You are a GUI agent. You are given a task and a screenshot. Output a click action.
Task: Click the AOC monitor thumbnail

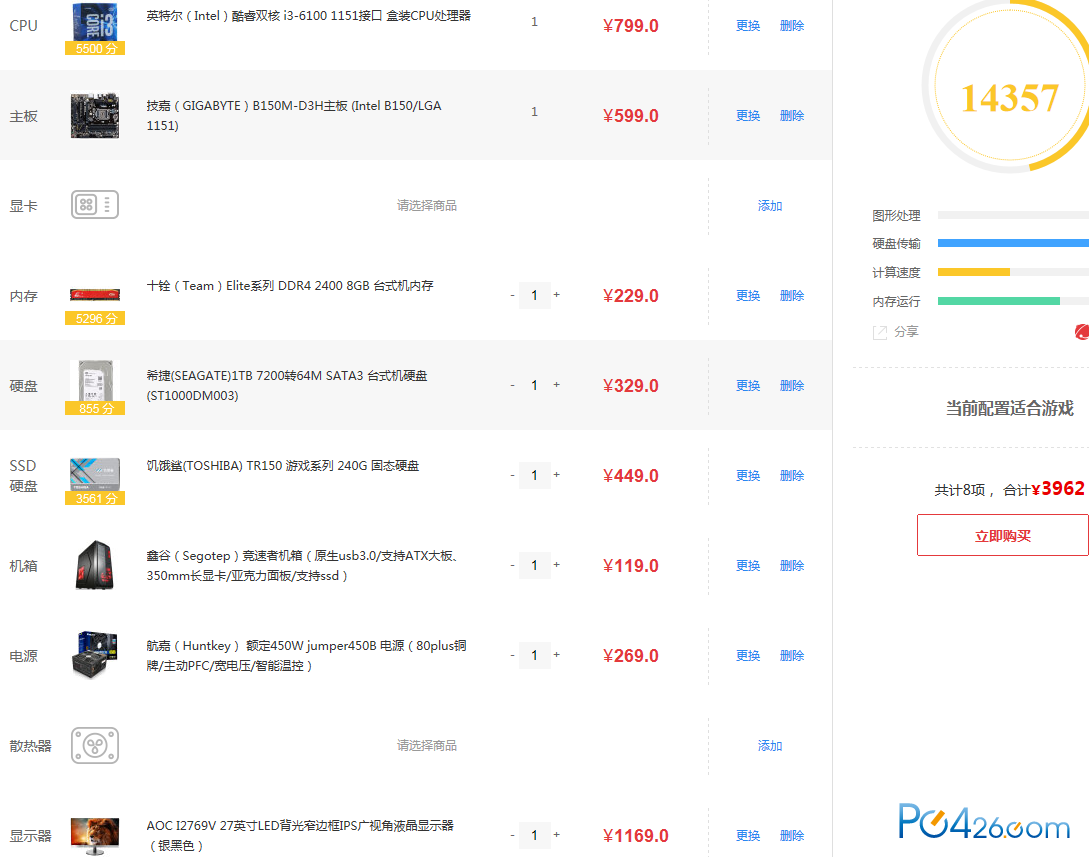click(95, 835)
